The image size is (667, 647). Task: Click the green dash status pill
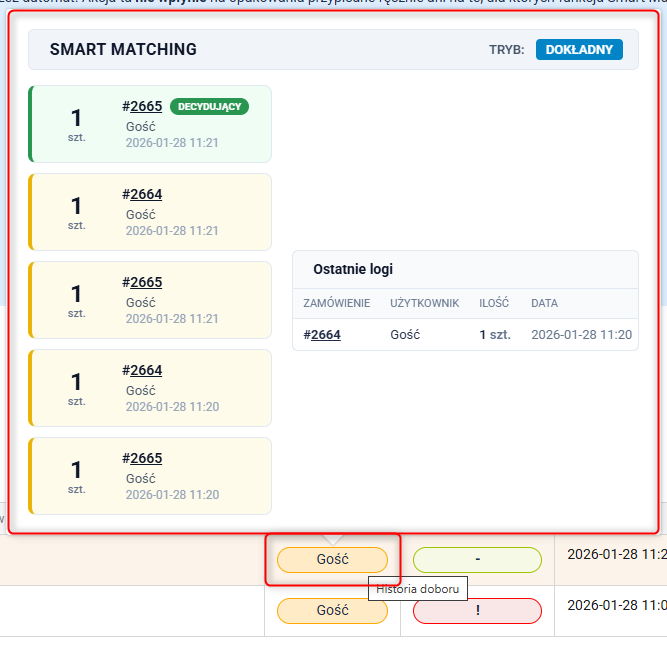coord(477,560)
